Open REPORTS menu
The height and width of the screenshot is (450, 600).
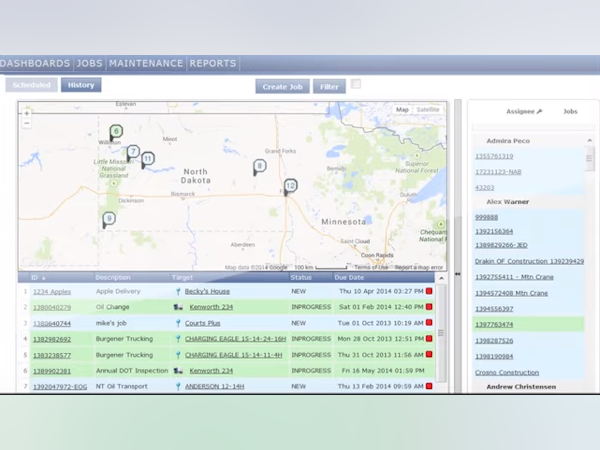point(213,64)
